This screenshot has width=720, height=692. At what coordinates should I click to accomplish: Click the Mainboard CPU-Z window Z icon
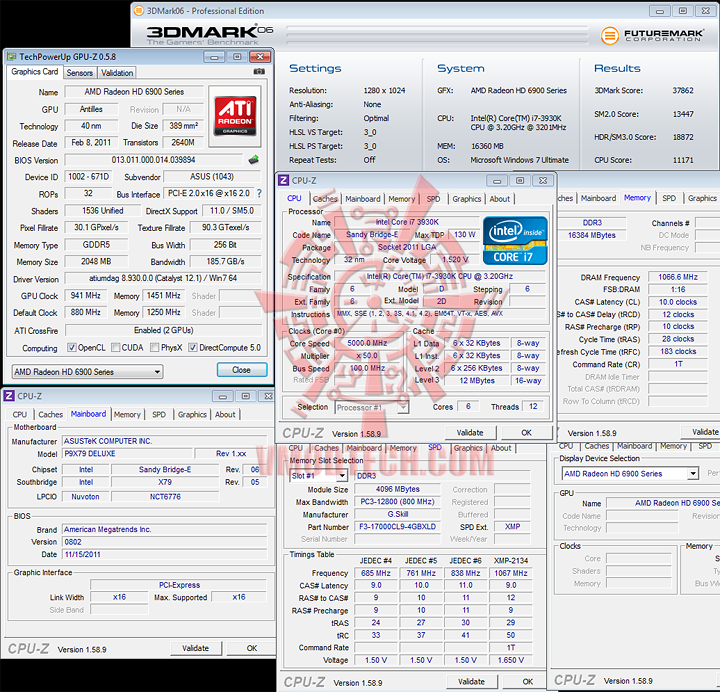coord(9,396)
